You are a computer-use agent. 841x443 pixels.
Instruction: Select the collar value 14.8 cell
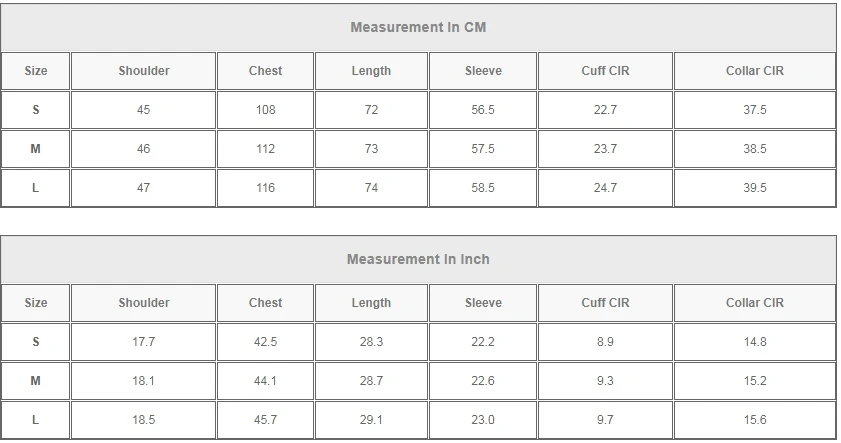pyautogui.click(x=754, y=342)
